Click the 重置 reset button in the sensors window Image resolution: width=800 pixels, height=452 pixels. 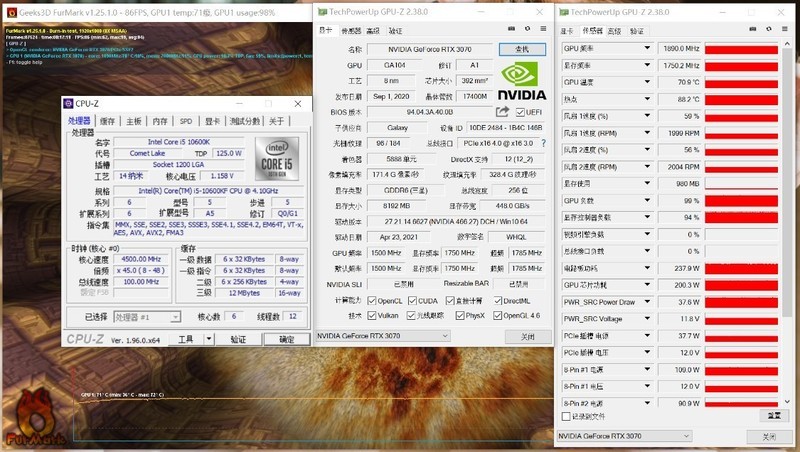tap(774, 415)
